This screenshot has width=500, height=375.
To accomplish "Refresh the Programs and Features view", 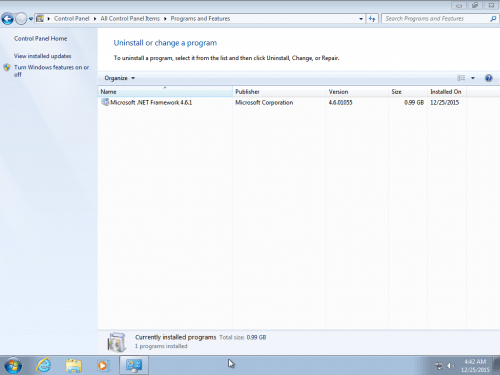I will pyautogui.click(x=372, y=19).
